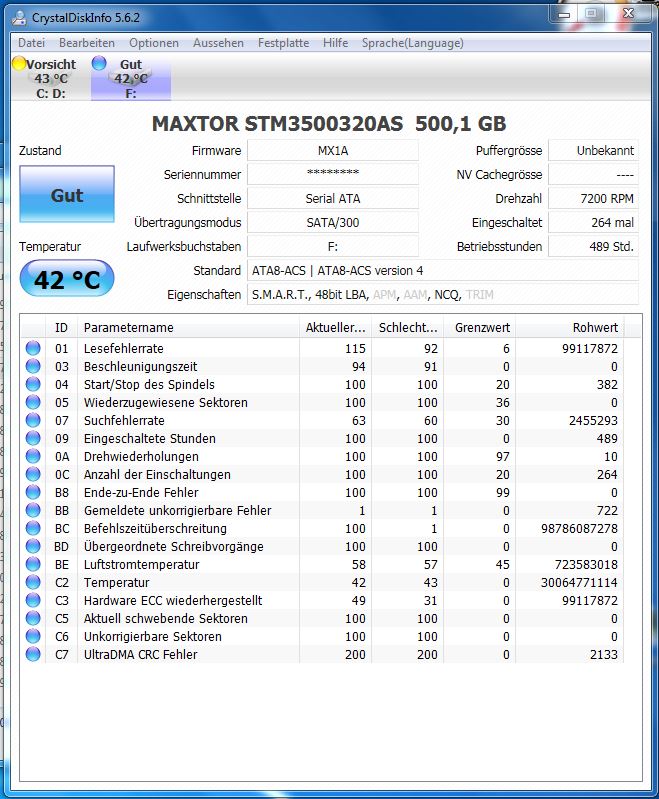Screen dimensions: 659x799
Task: Click raw value 382 in Start/Stop row
Action: coord(607,384)
